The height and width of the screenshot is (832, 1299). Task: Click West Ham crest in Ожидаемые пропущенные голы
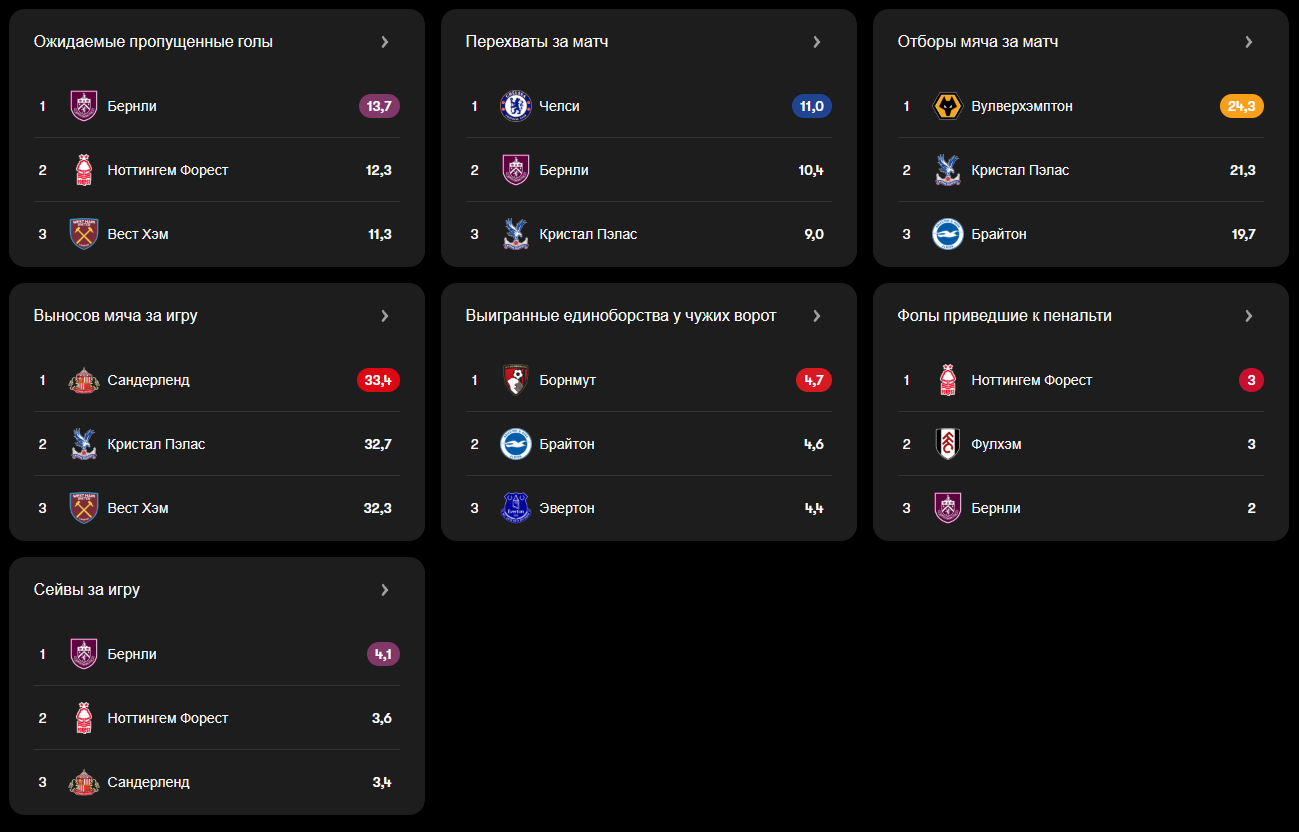pos(84,234)
